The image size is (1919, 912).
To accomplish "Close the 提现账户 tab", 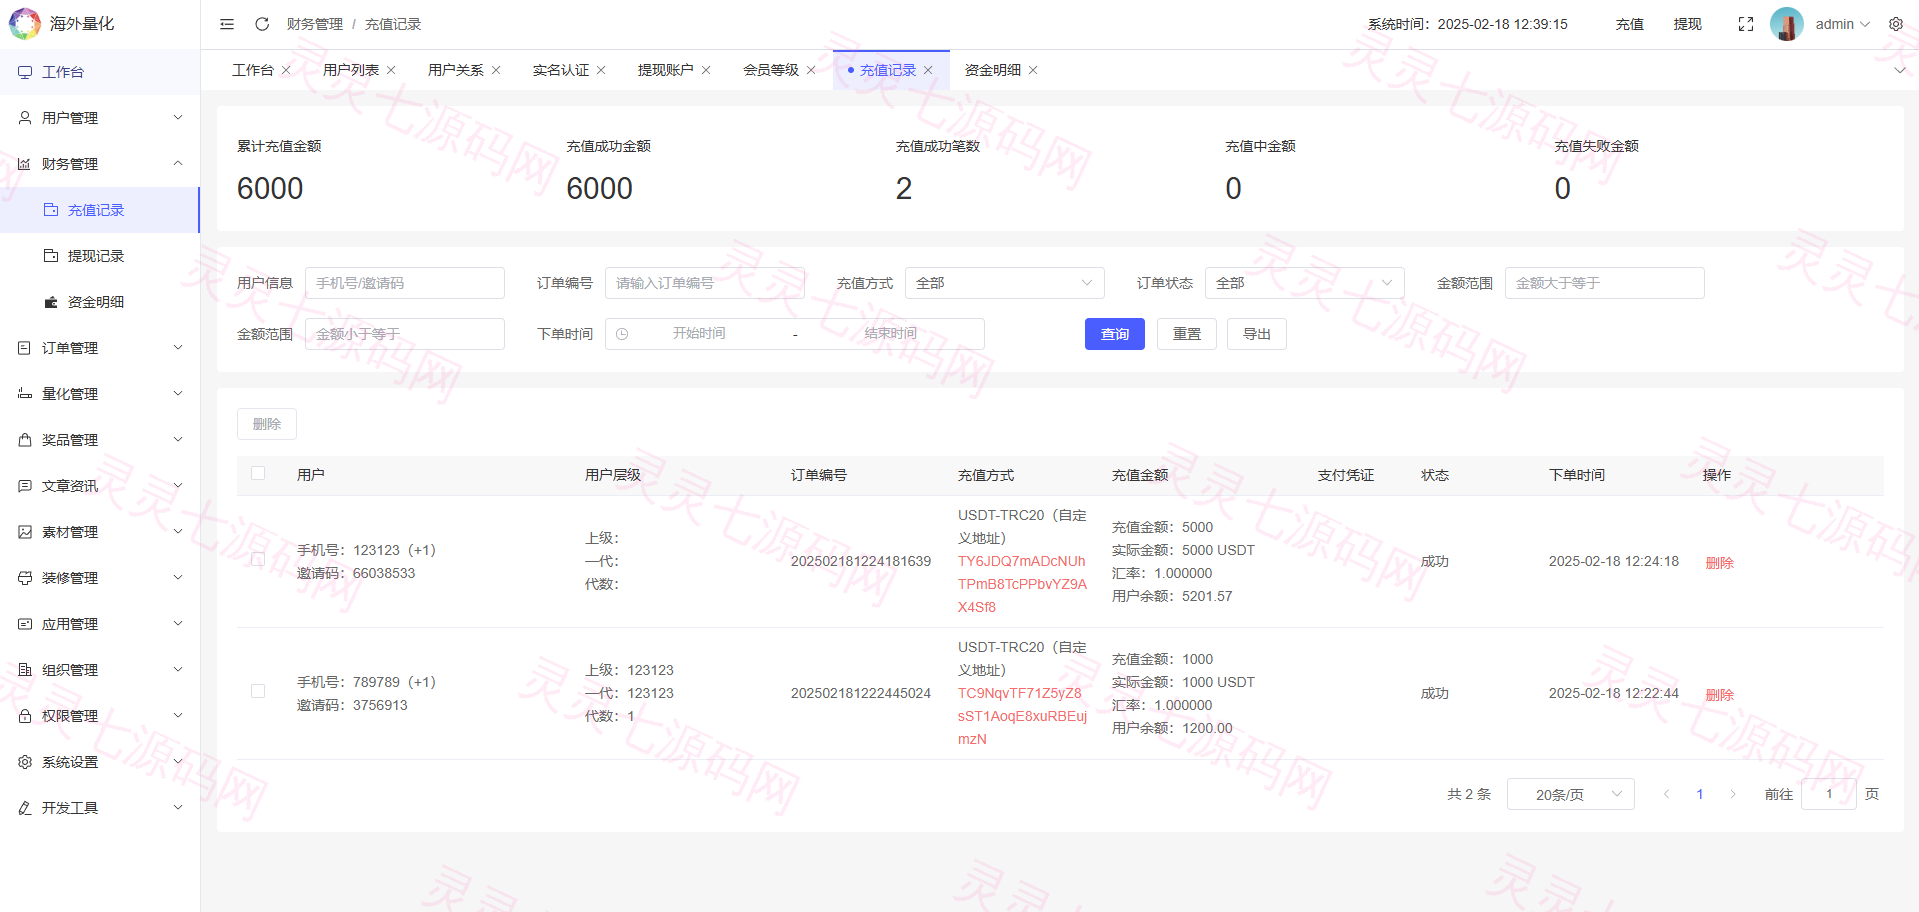I will click(x=706, y=70).
